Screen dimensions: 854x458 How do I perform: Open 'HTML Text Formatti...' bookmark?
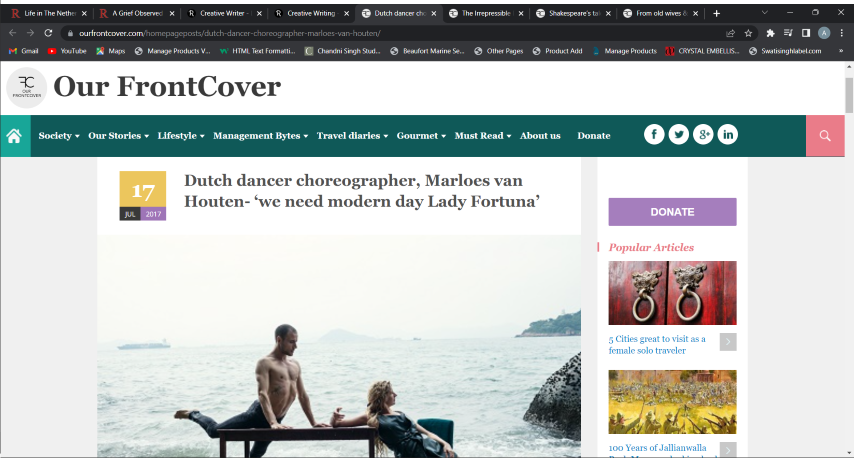pyautogui.click(x=257, y=51)
